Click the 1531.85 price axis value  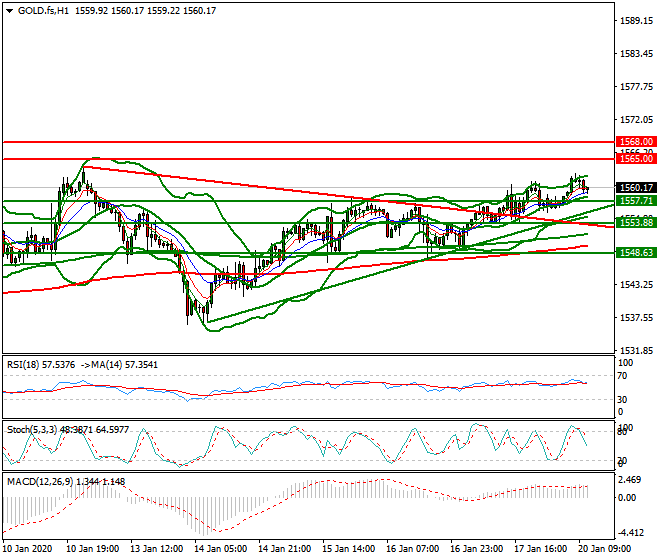pyautogui.click(x=636, y=350)
